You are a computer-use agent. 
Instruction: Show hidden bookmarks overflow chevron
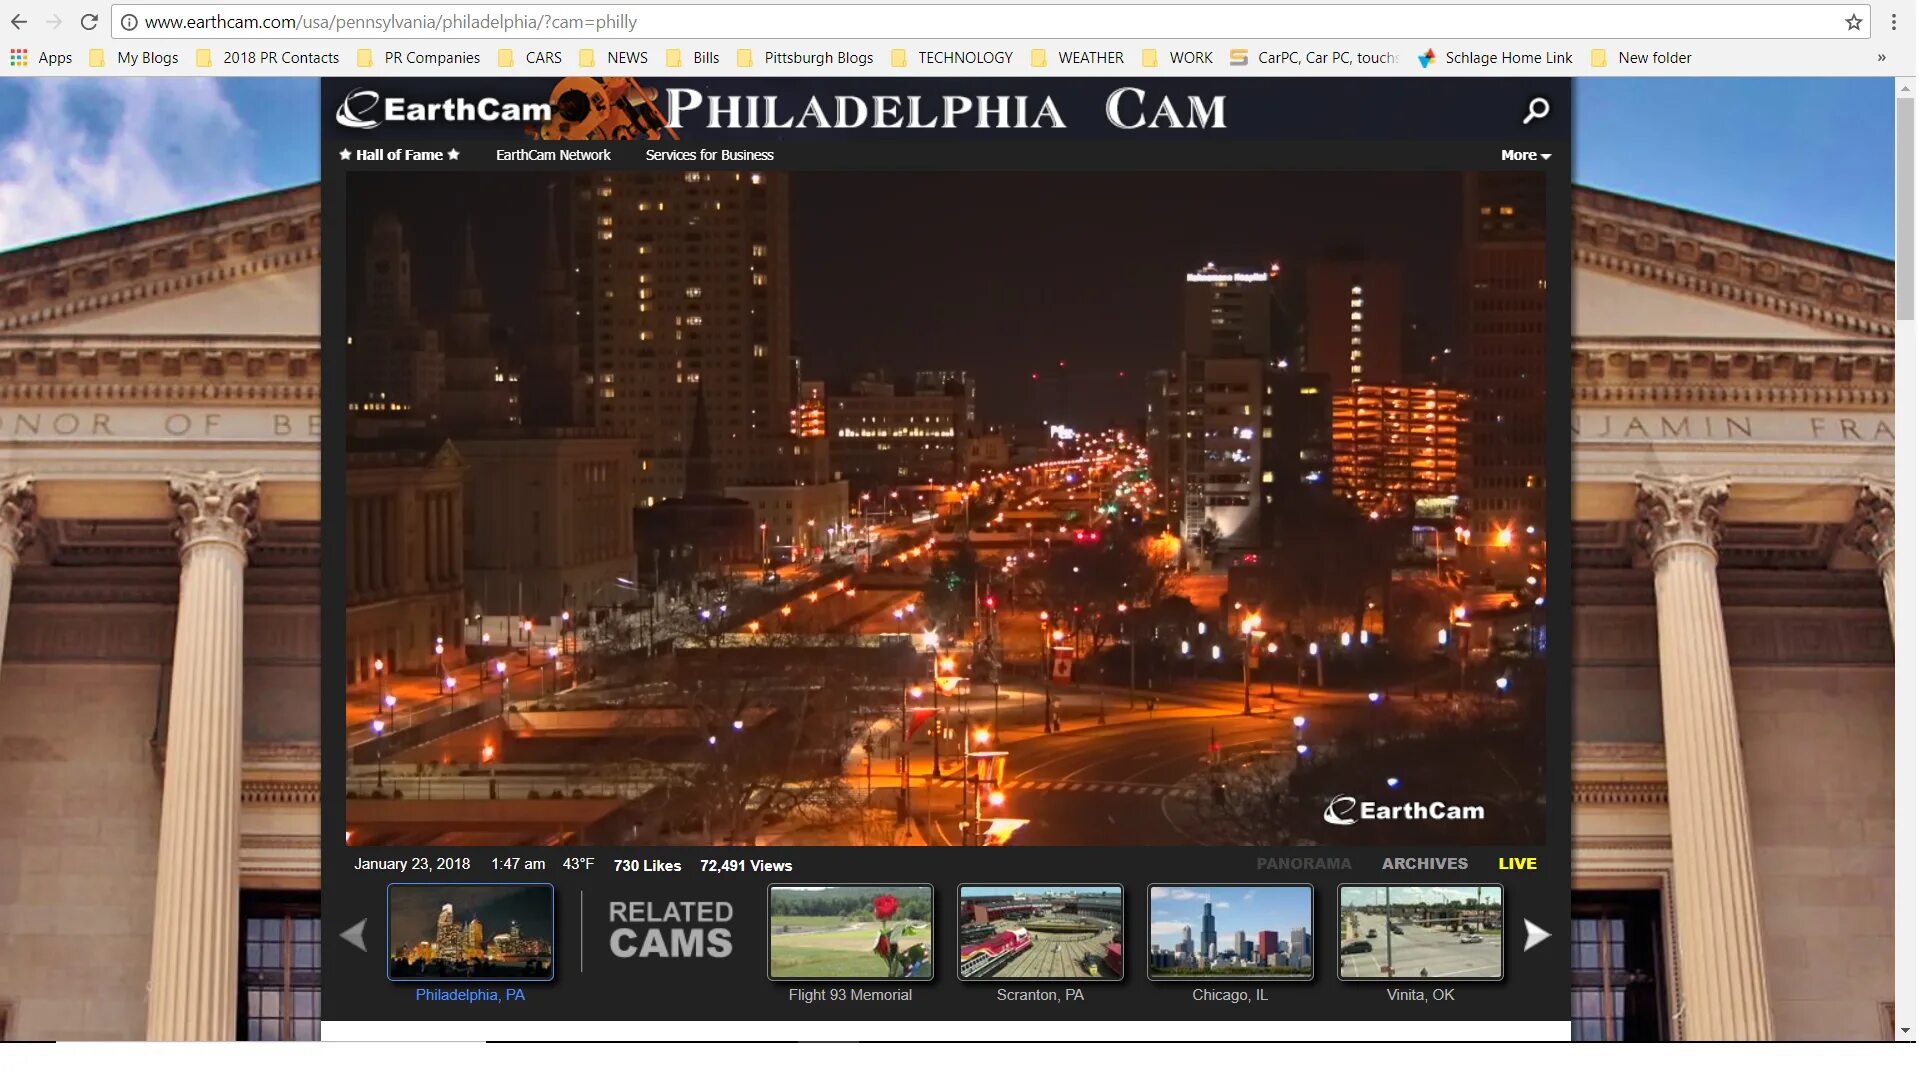pyautogui.click(x=1881, y=58)
